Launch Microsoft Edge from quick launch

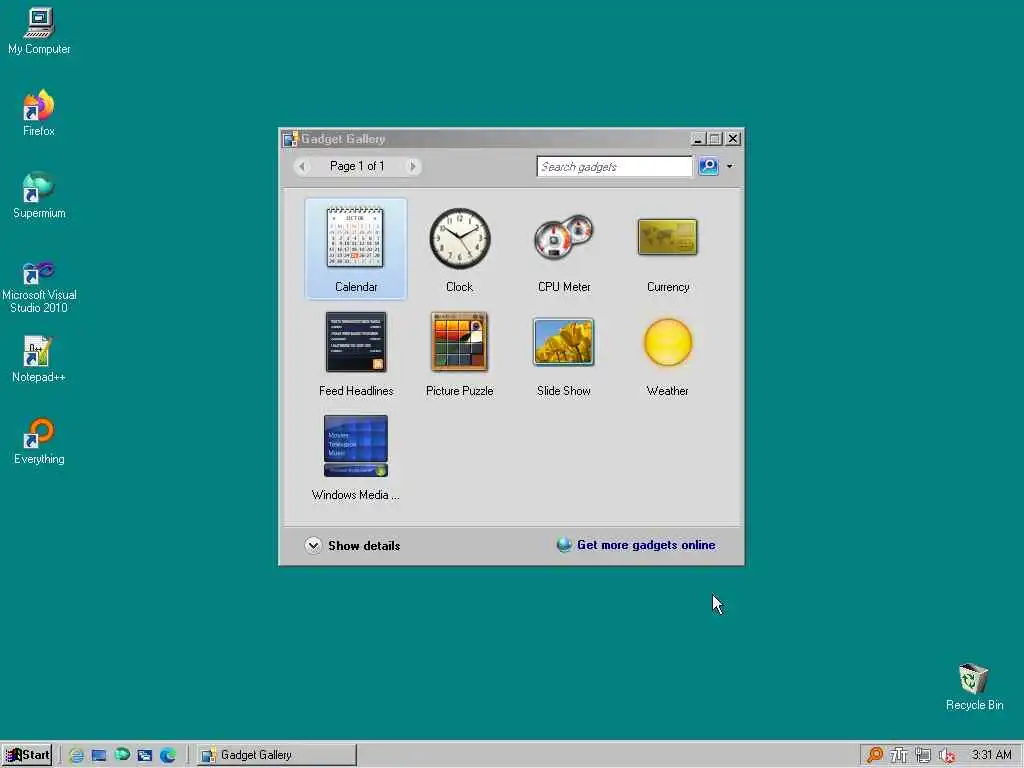pos(168,755)
